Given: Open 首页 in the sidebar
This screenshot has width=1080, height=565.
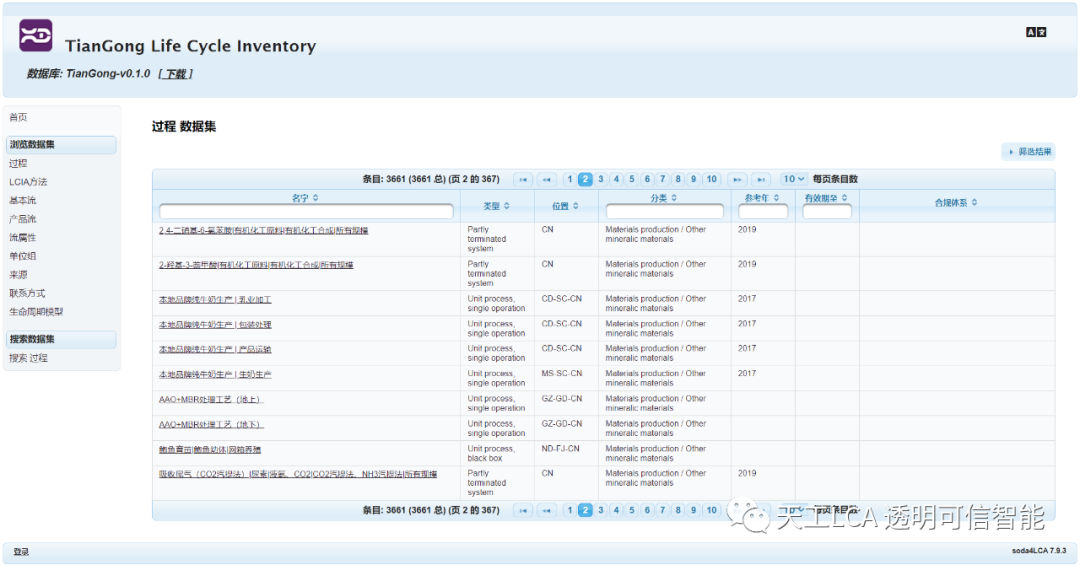Looking at the screenshot, I should (x=19, y=117).
